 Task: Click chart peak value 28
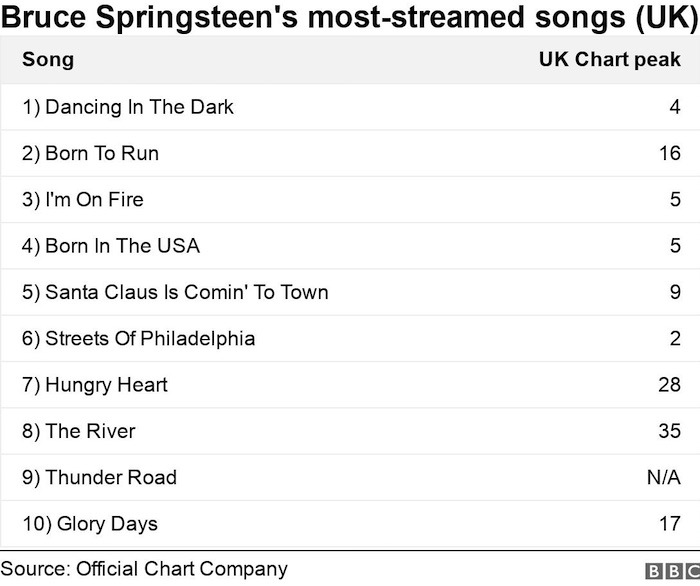[x=670, y=385]
